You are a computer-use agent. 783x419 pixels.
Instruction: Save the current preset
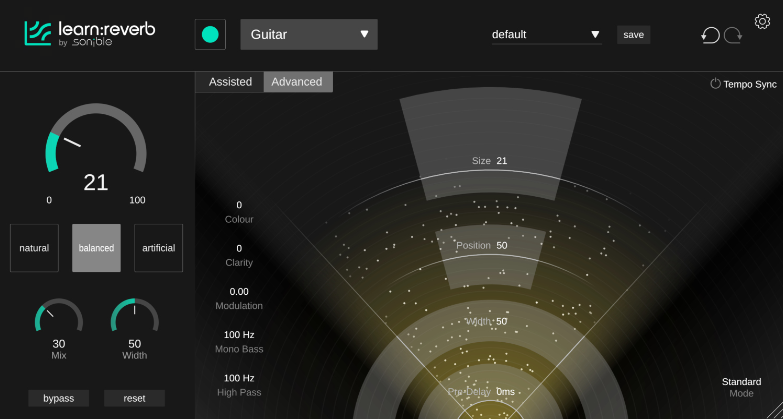(634, 35)
